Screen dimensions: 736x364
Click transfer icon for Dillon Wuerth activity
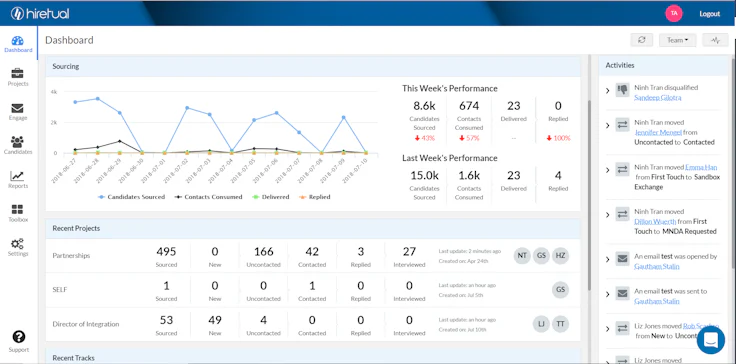click(622, 214)
